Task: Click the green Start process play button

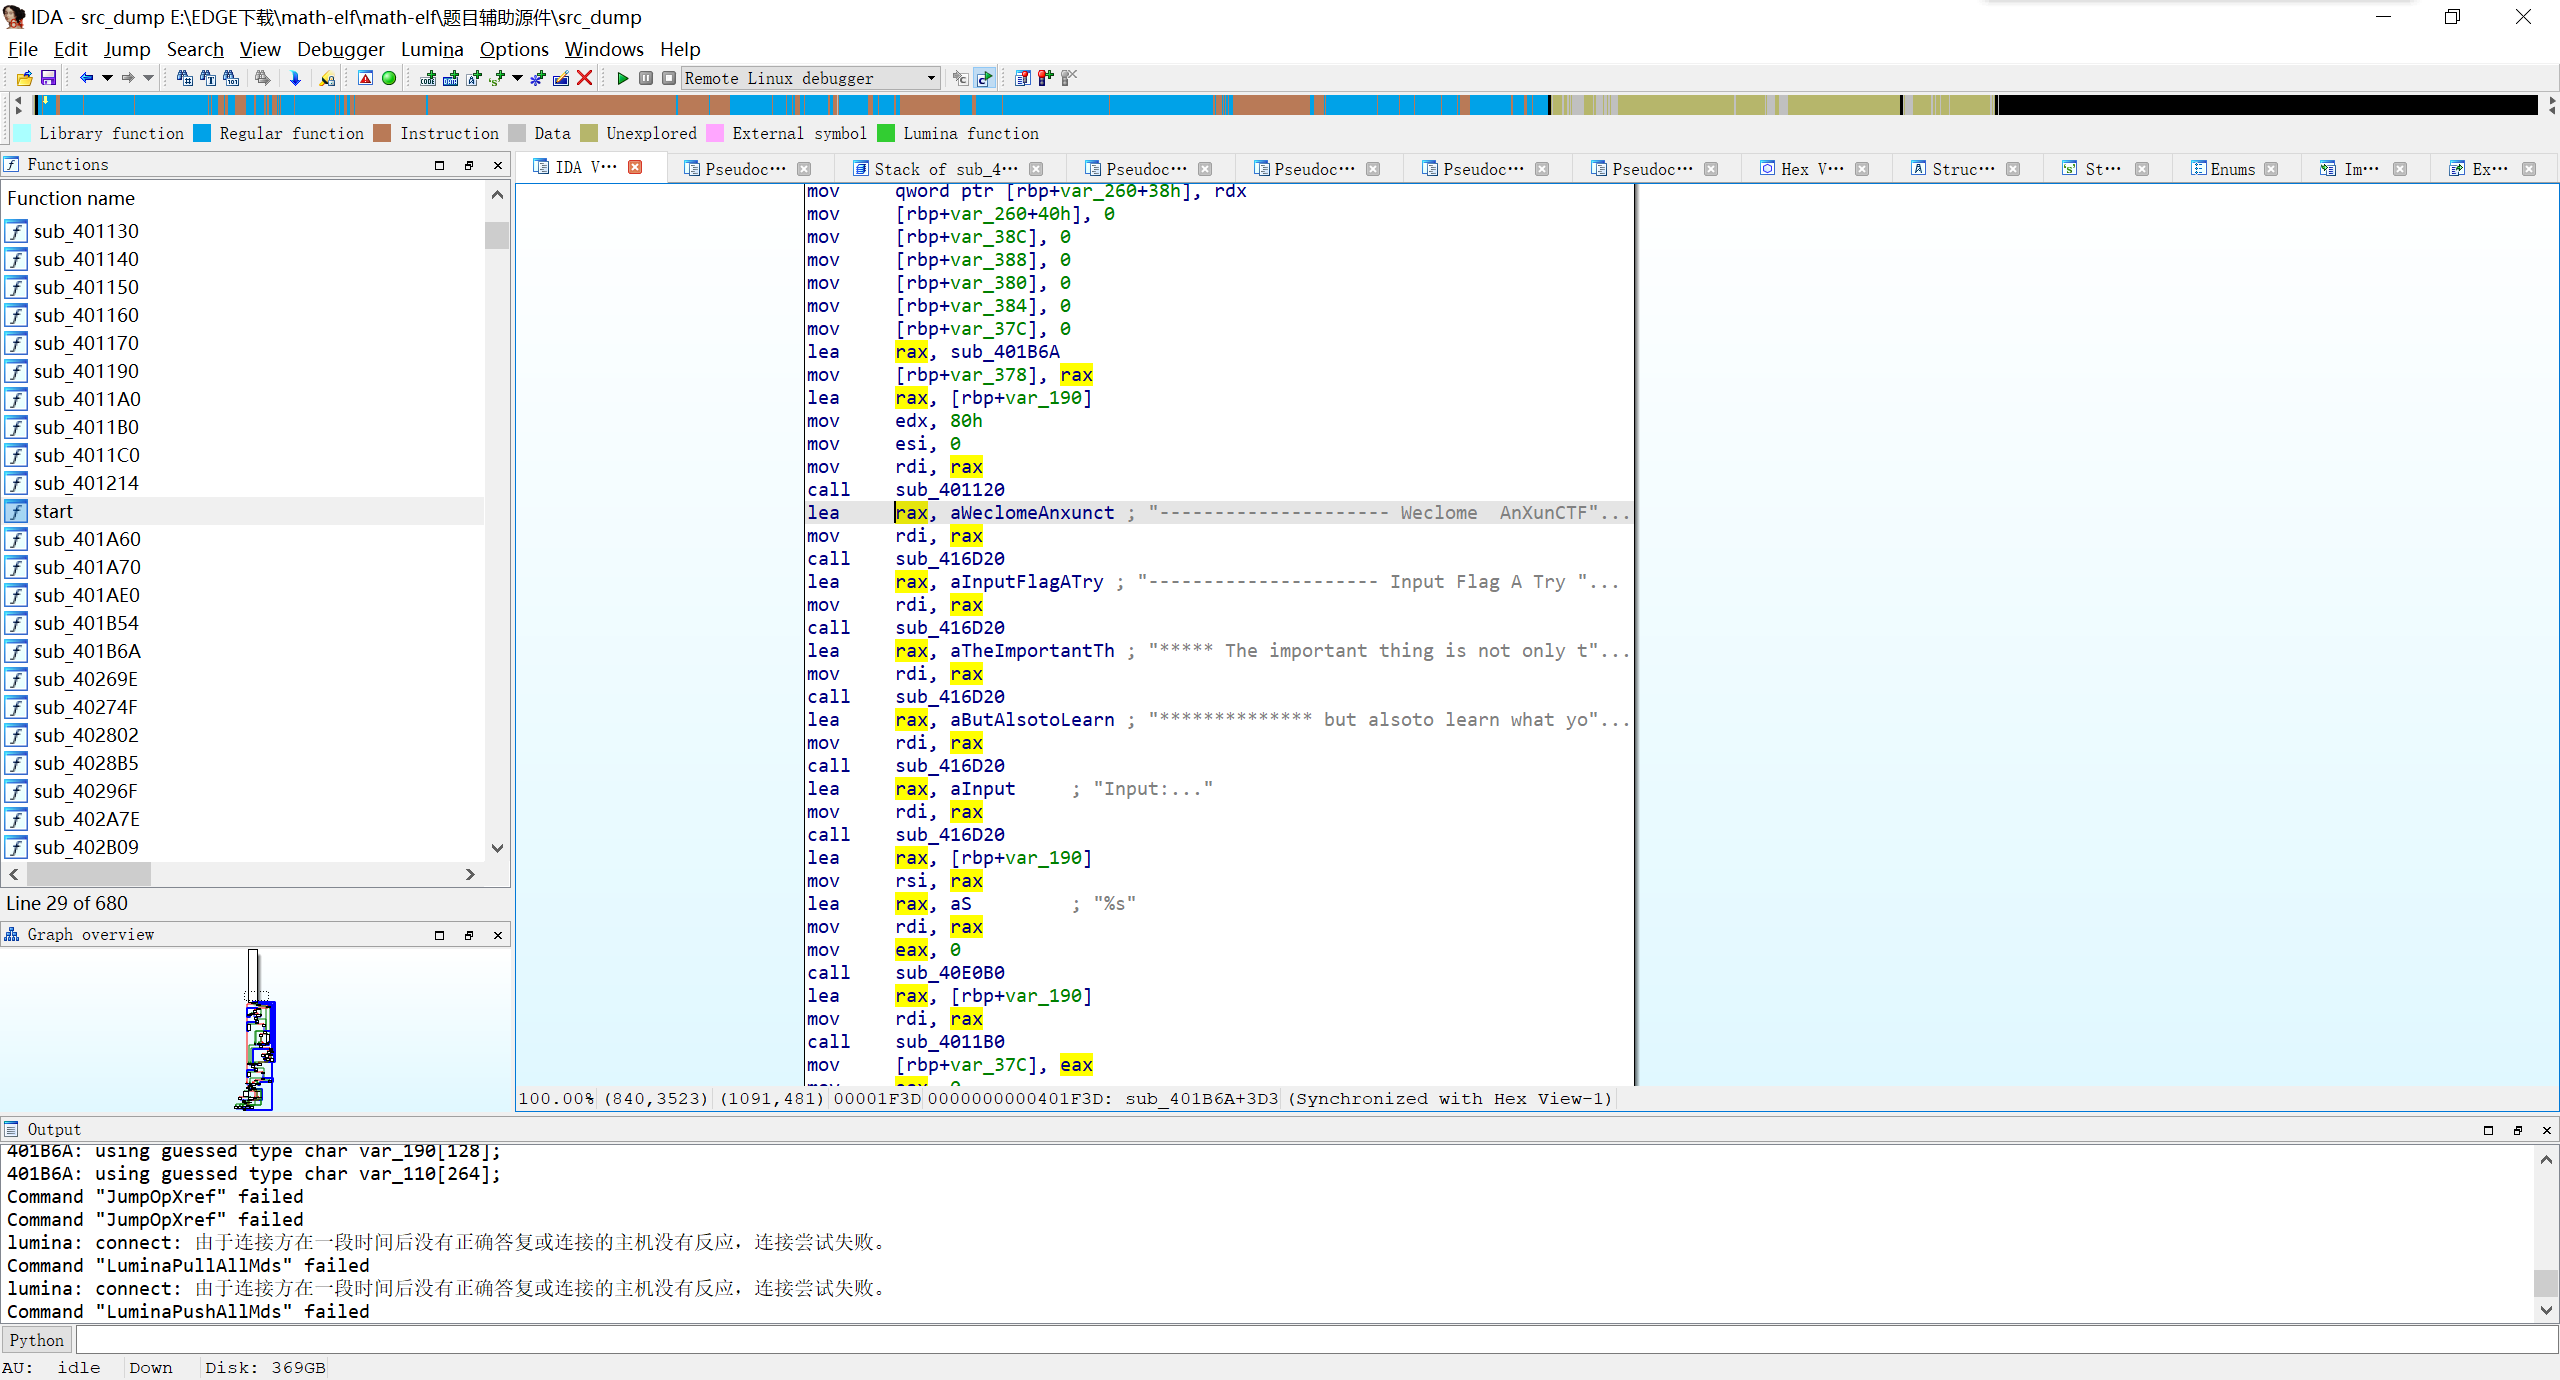Action: click(x=623, y=78)
